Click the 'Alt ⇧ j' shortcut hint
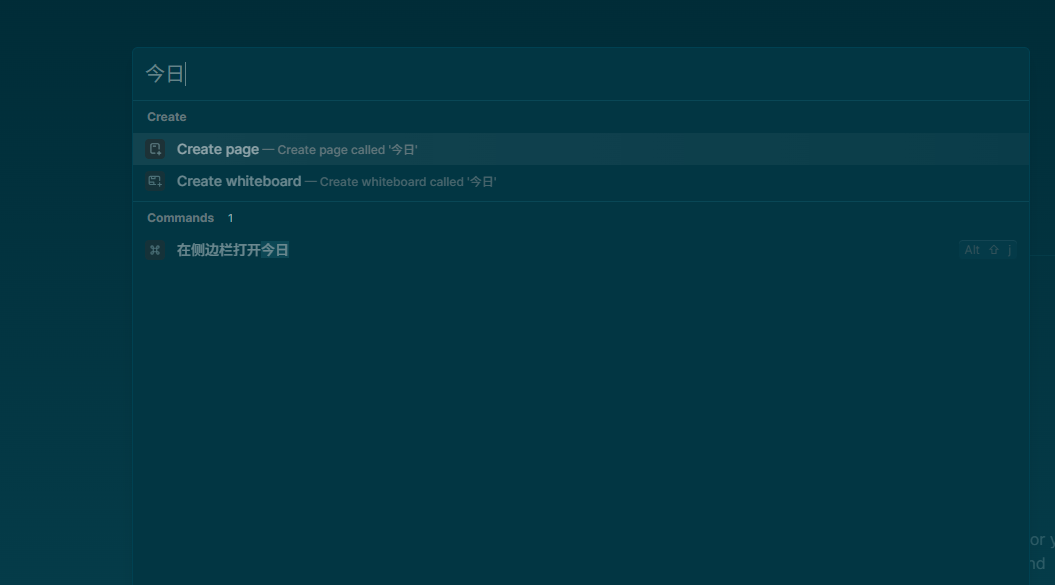Screen dimensions: 1055x585 [x=988, y=250]
